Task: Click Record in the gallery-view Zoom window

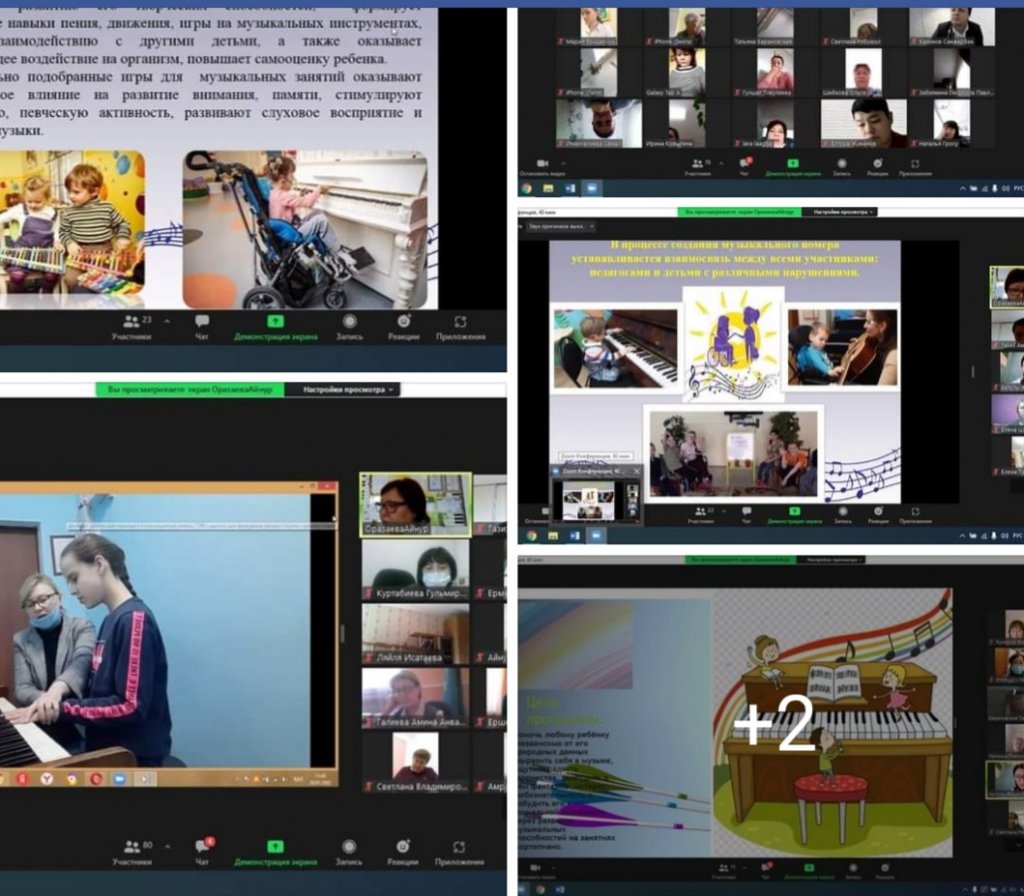Action: coord(842,167)
